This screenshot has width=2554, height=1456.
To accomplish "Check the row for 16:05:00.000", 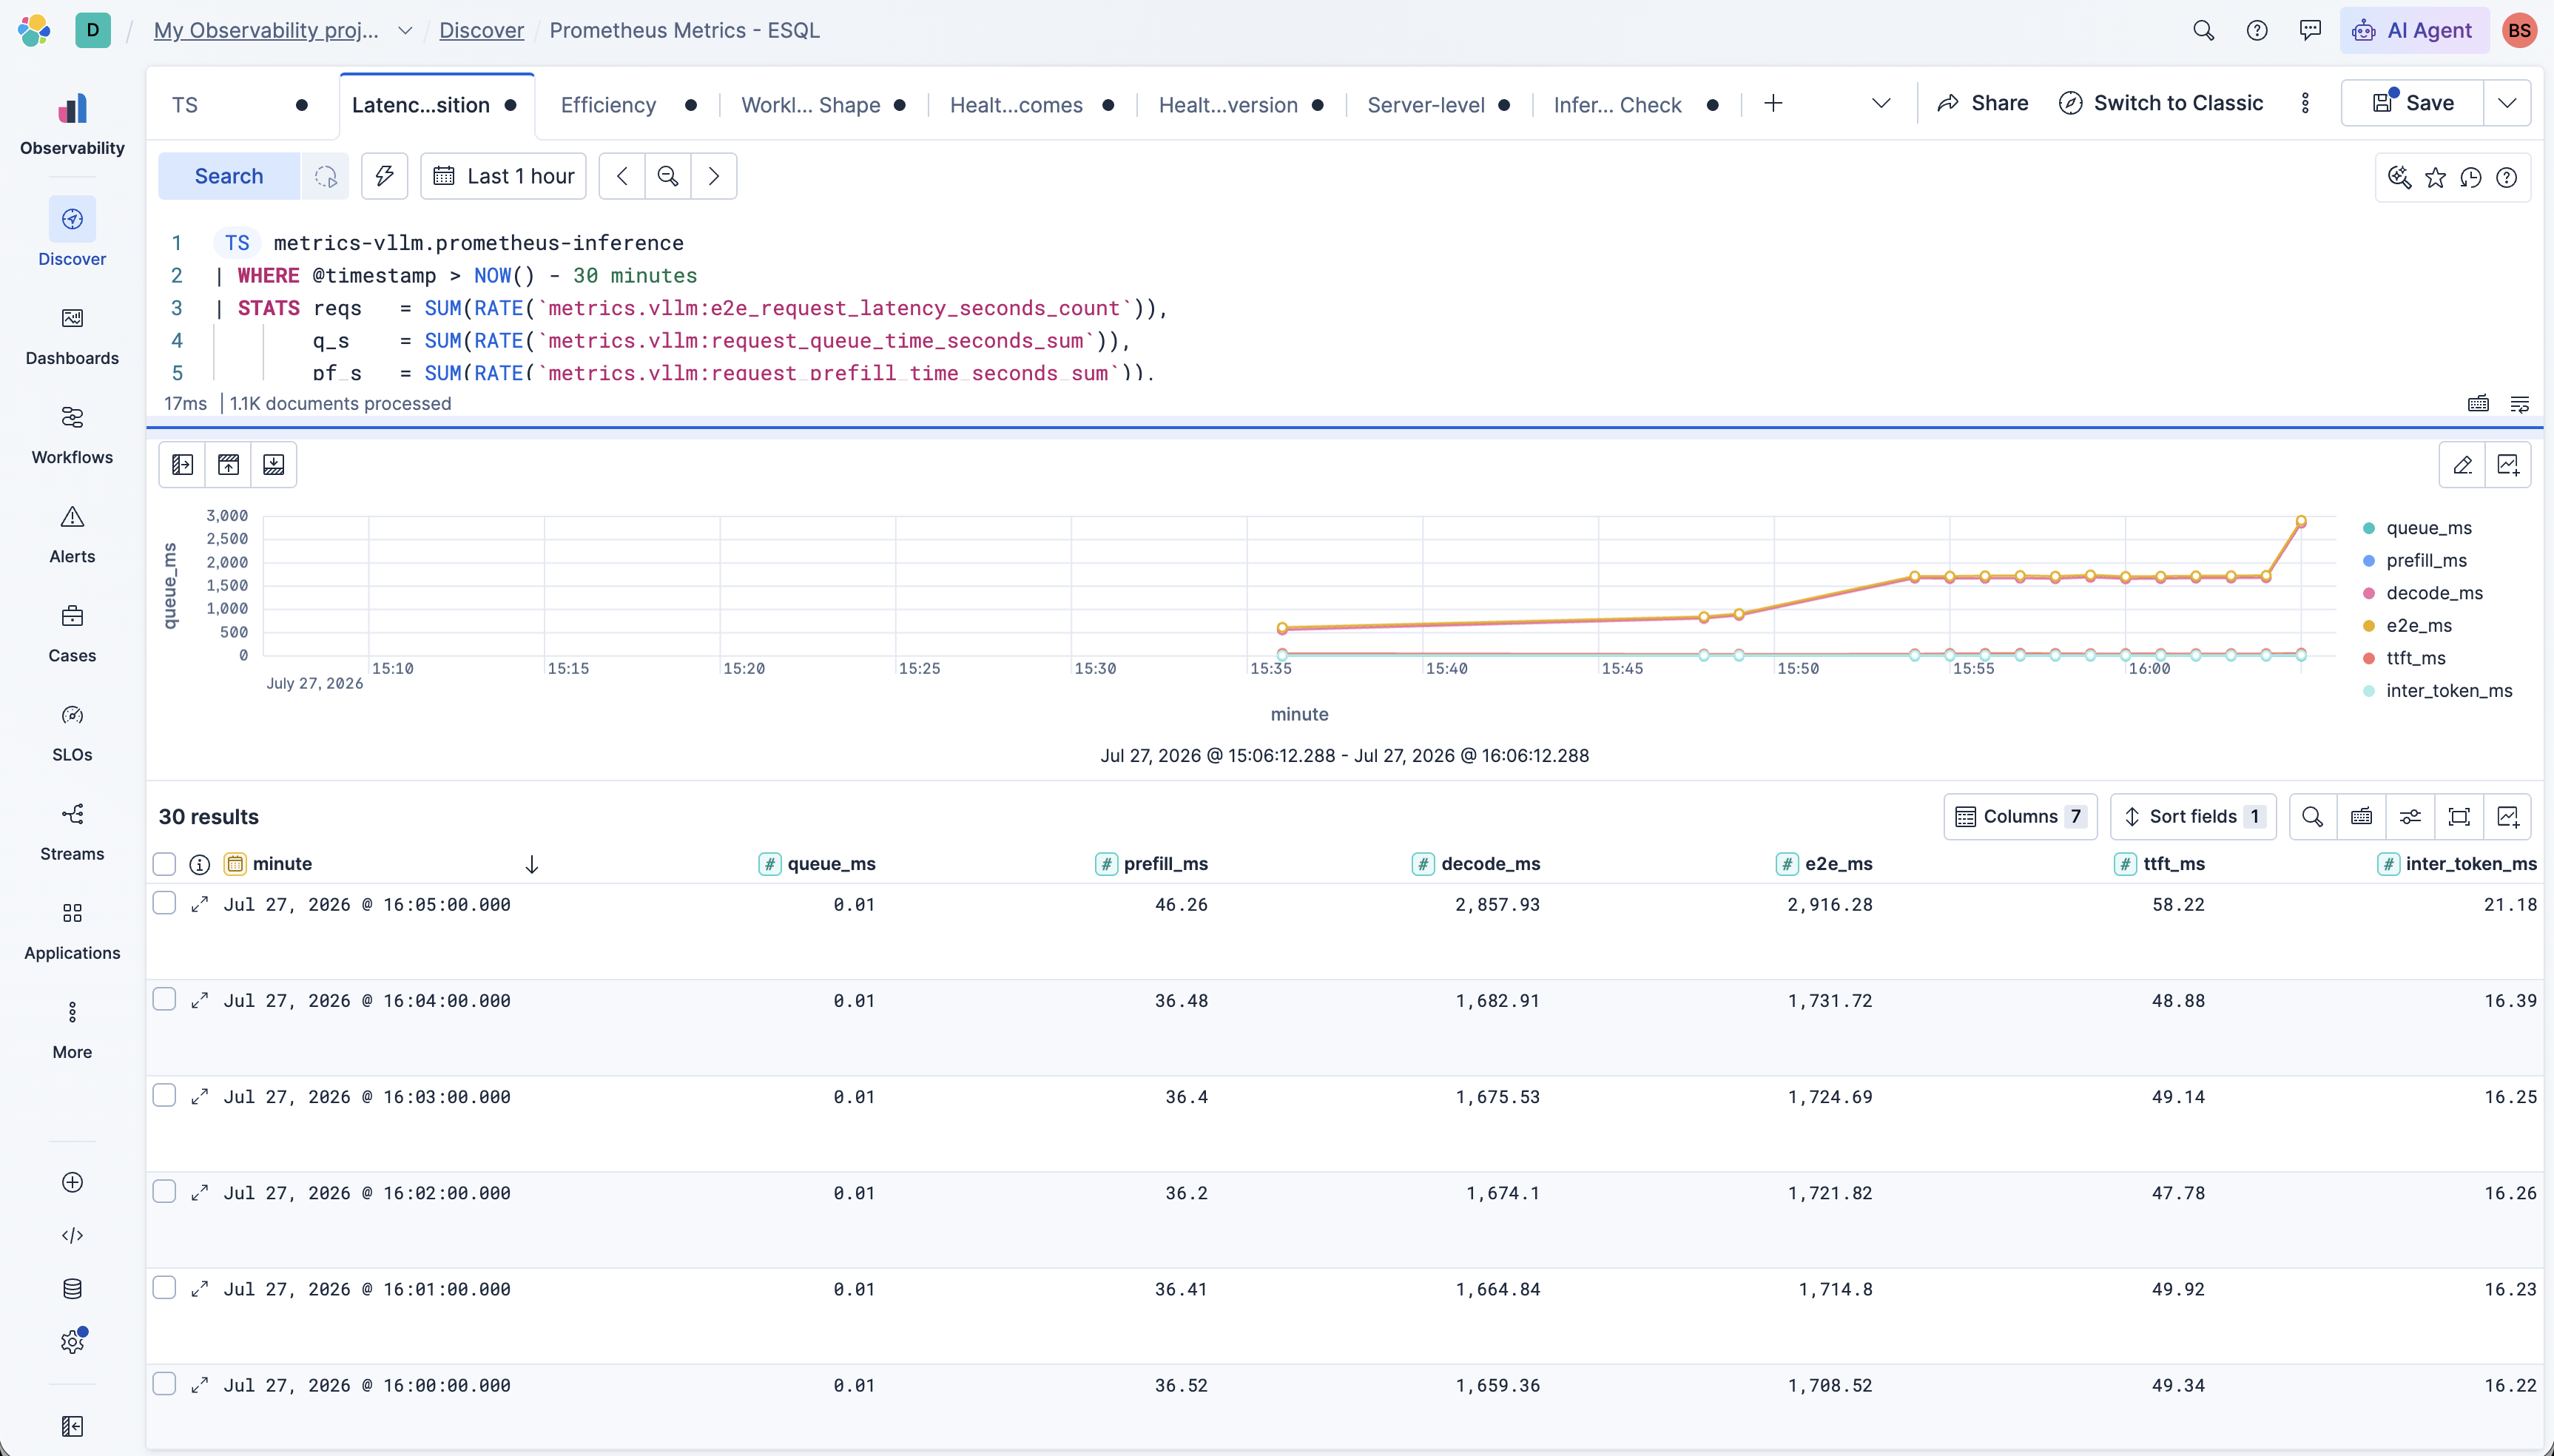I will (164, 903).
